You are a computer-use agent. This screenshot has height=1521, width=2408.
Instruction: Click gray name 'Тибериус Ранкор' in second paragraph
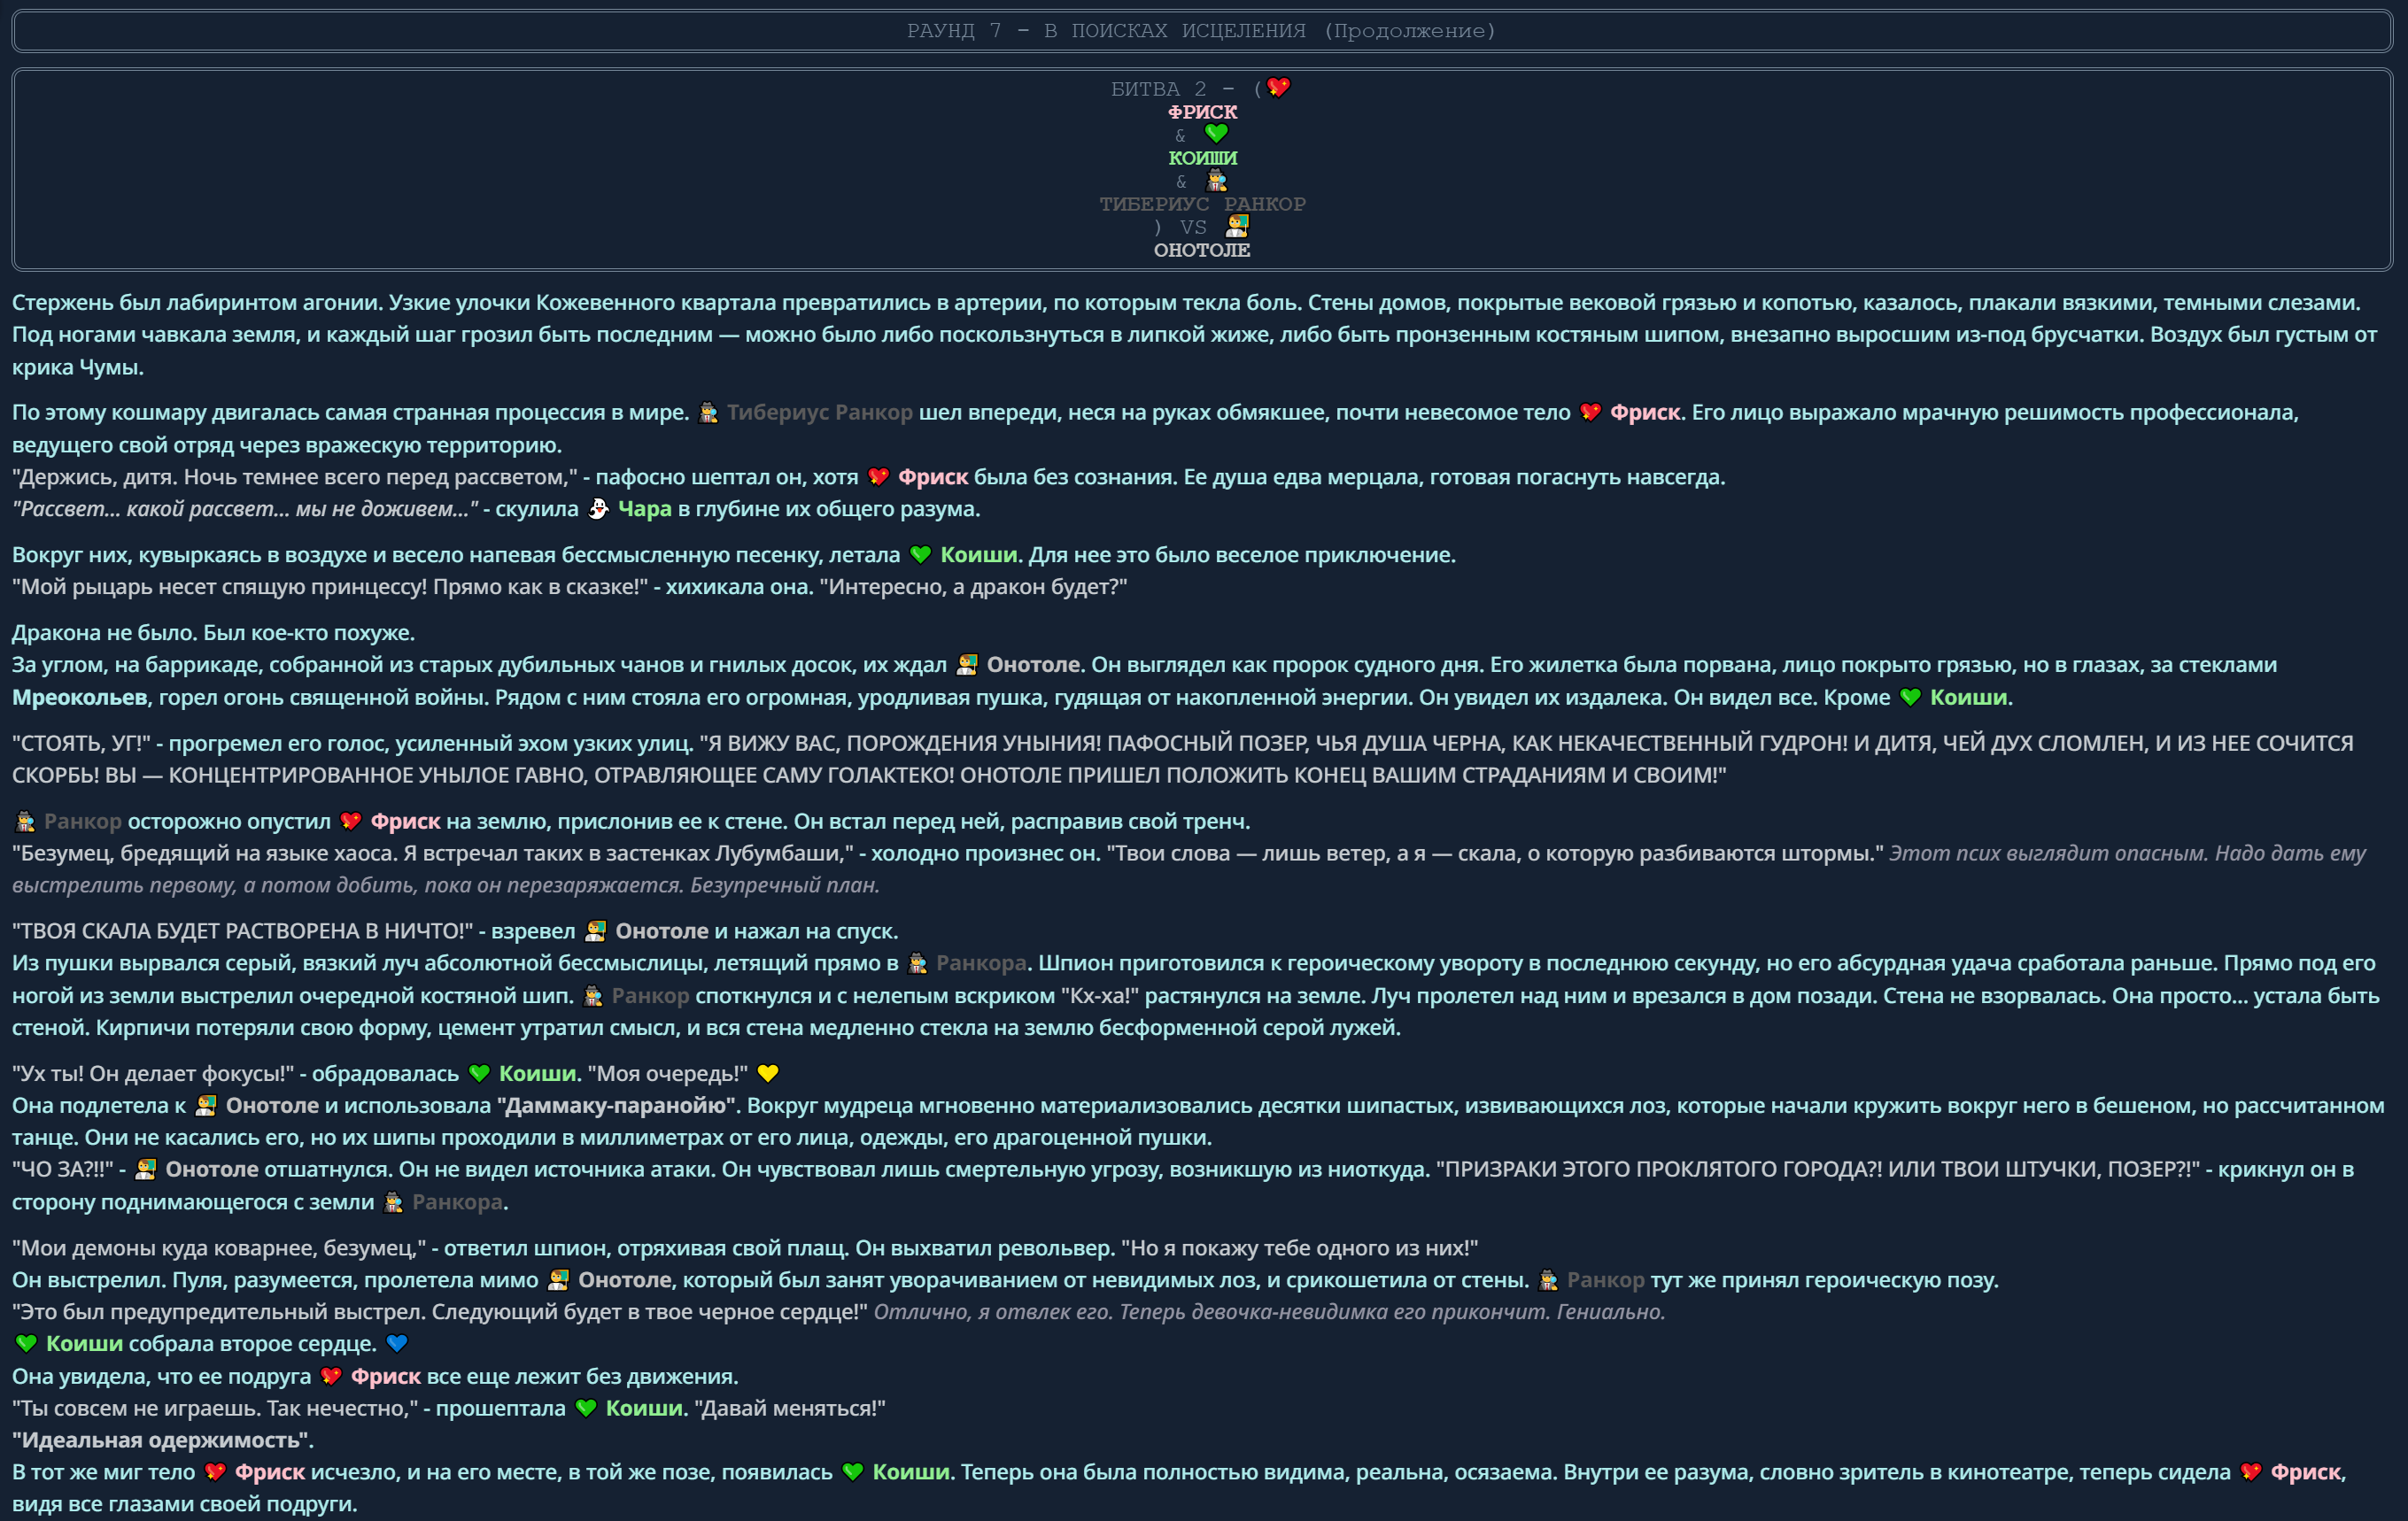820,412
